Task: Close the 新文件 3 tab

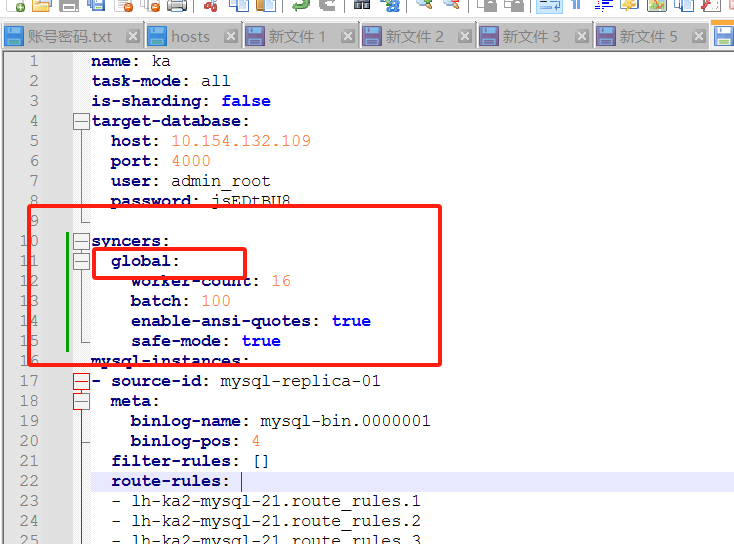Action: click(x=582, y=36)
